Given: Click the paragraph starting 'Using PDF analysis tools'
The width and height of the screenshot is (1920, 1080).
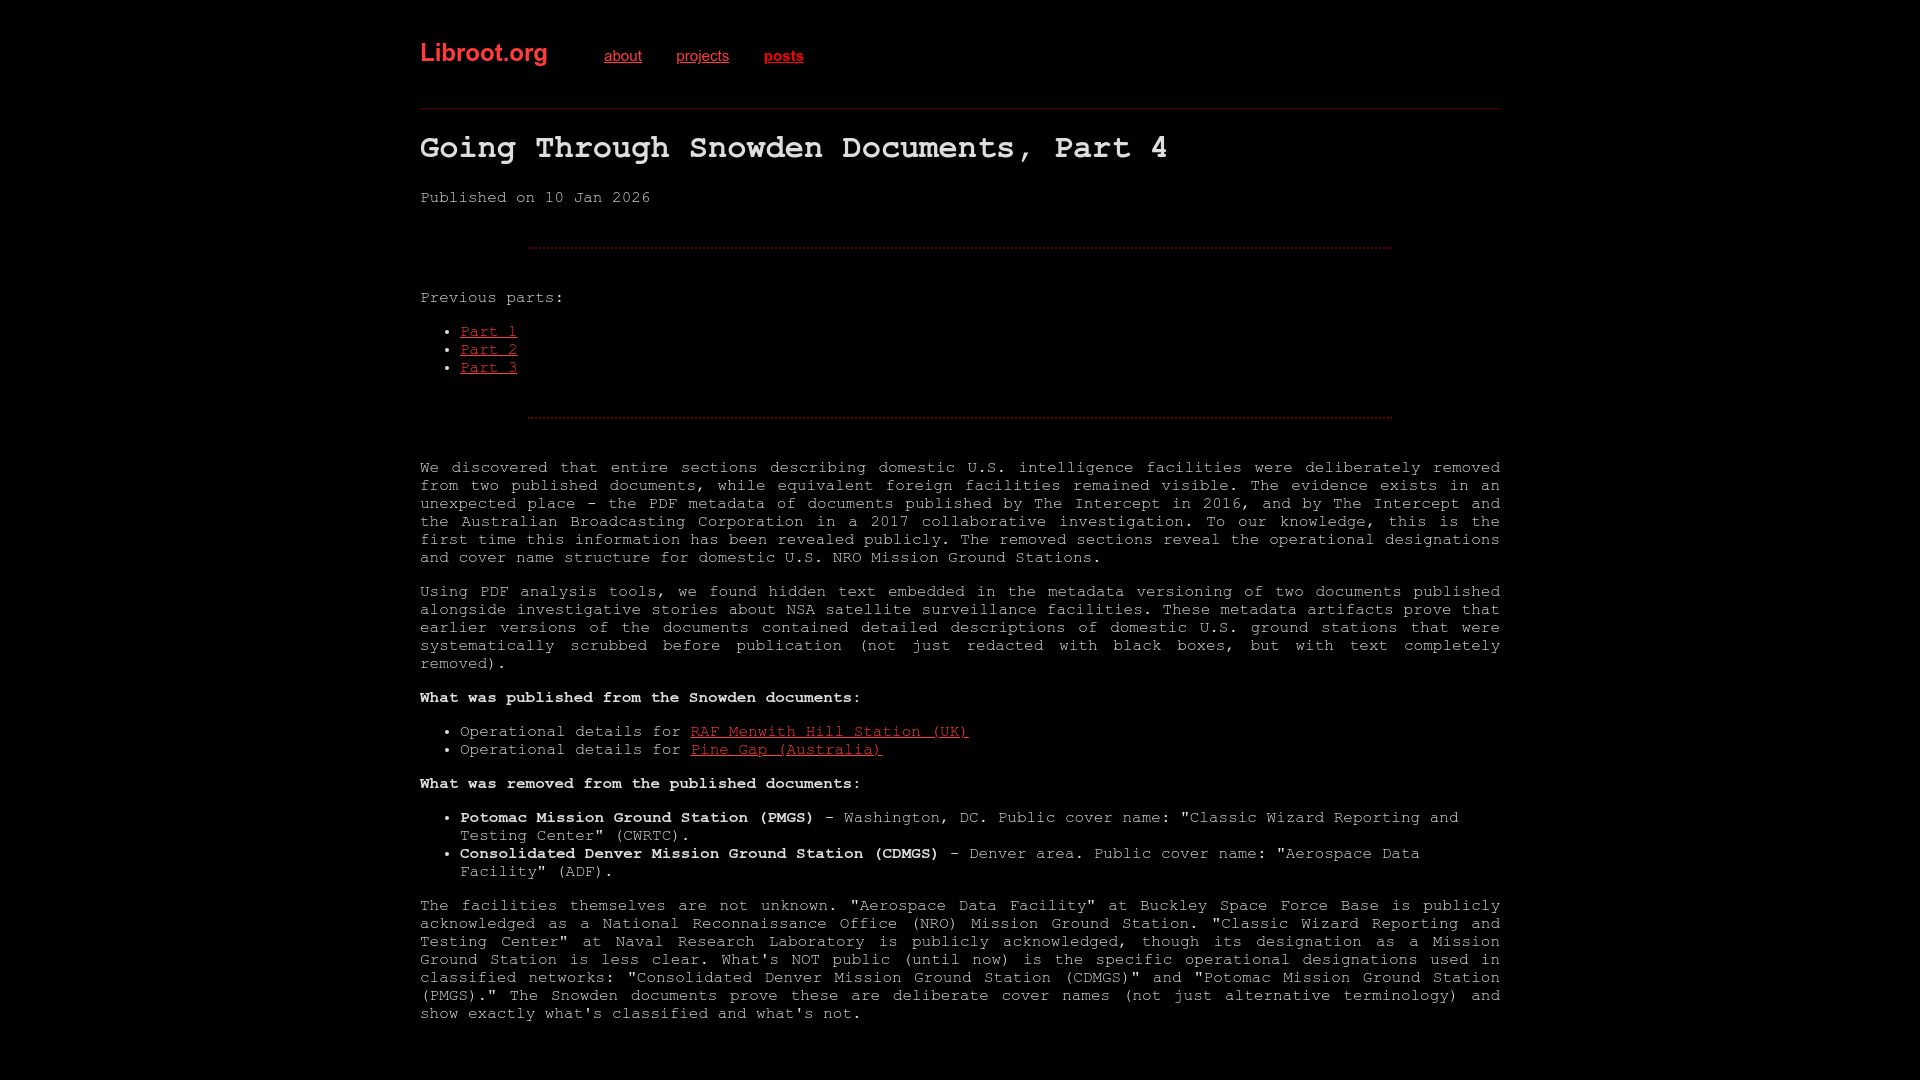Looking at the screenshot, I should click(960, 628).
